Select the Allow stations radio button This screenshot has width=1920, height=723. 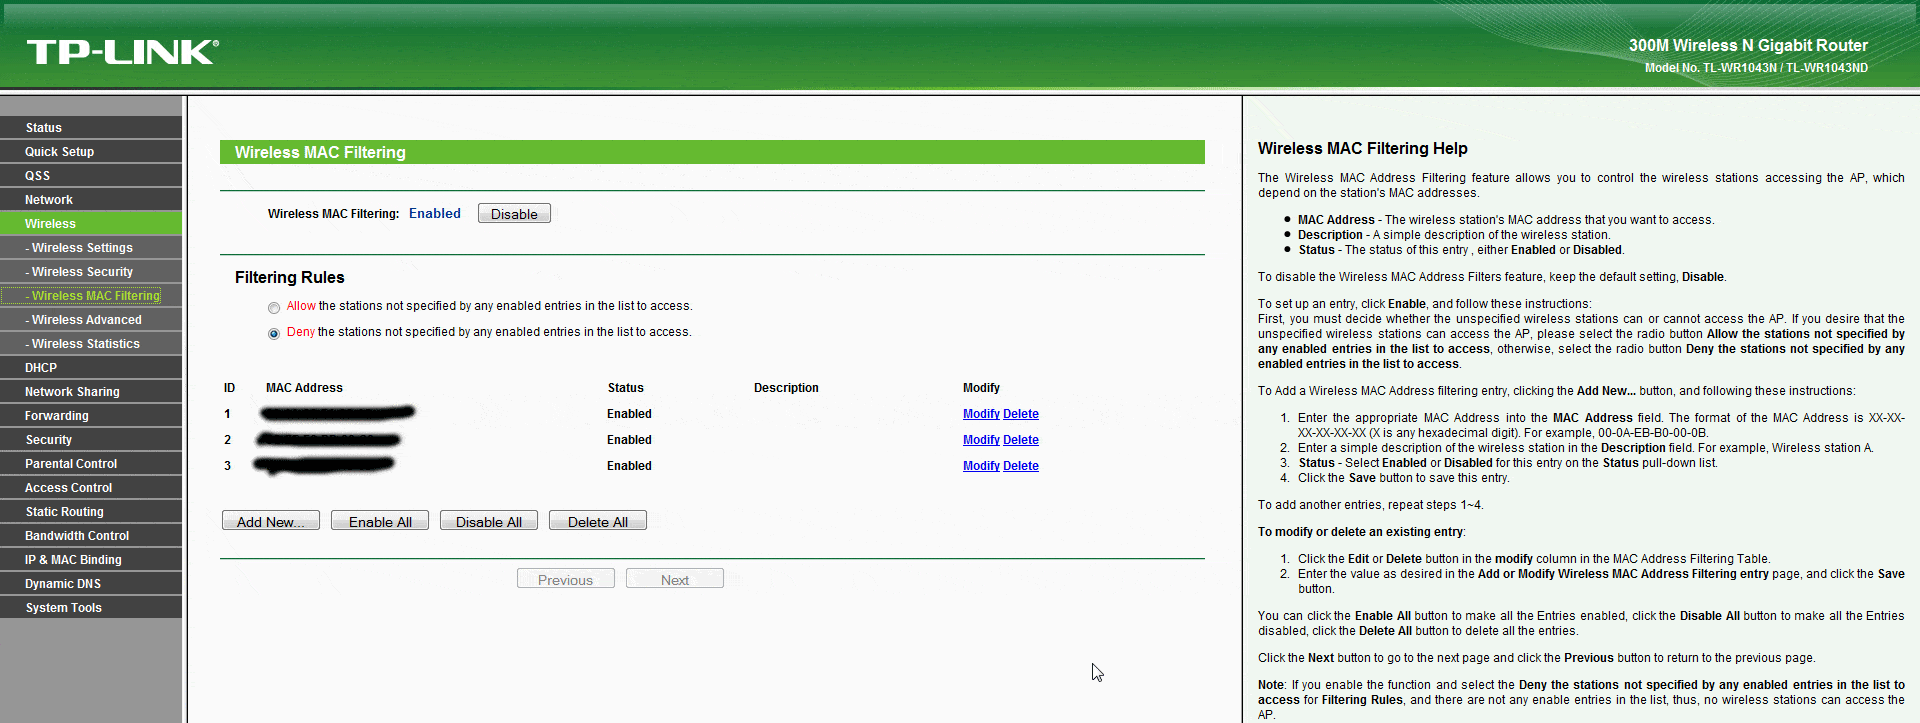click(x=274, y=308)
